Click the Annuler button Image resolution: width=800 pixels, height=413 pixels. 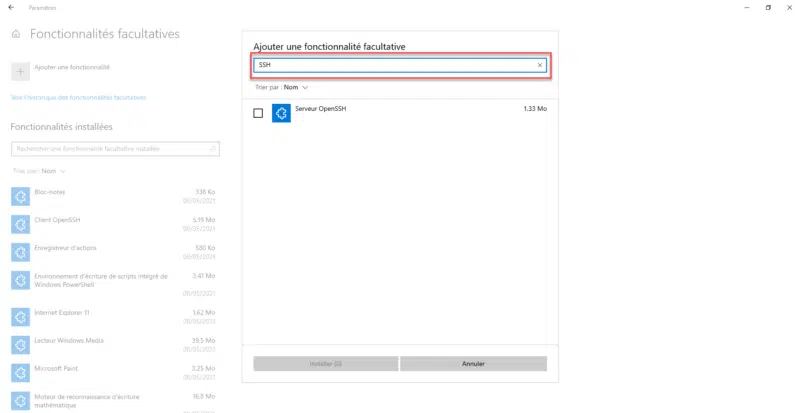[473, 363]
